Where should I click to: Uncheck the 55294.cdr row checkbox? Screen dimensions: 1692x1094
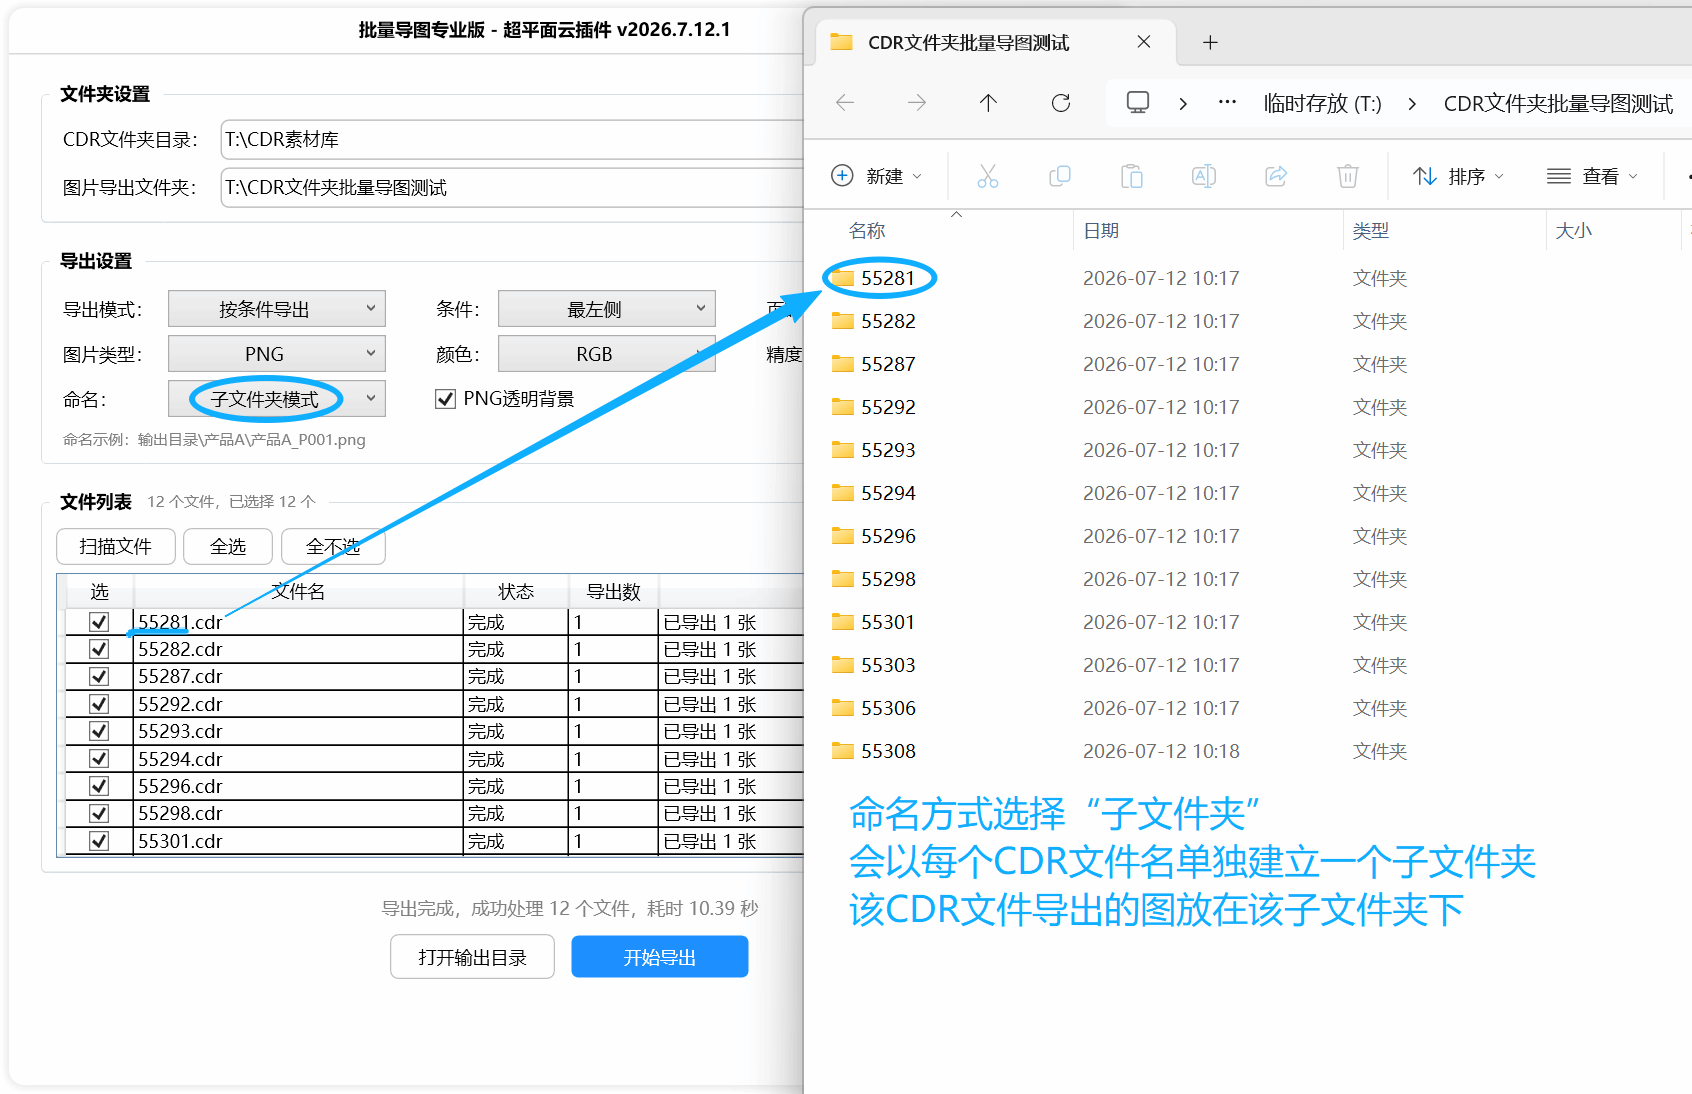(99, 759)
